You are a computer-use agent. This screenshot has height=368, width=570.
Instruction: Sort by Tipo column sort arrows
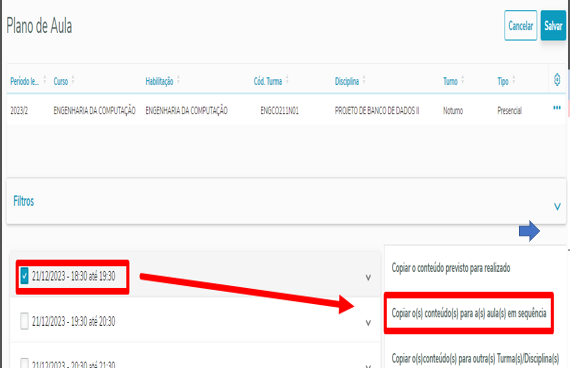514,80
